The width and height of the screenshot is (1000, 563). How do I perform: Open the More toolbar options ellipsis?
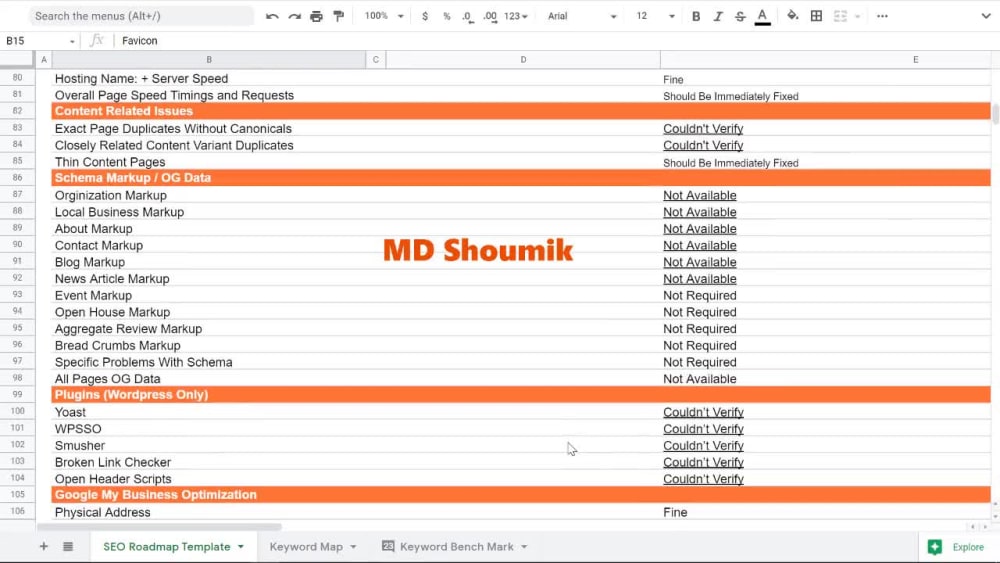(x=882, y=16)
